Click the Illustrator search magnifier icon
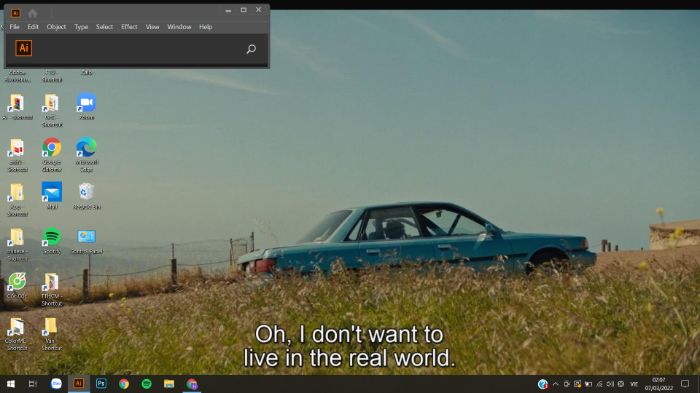700x393 pixels. pyautogui.click(x=251, y=49)
